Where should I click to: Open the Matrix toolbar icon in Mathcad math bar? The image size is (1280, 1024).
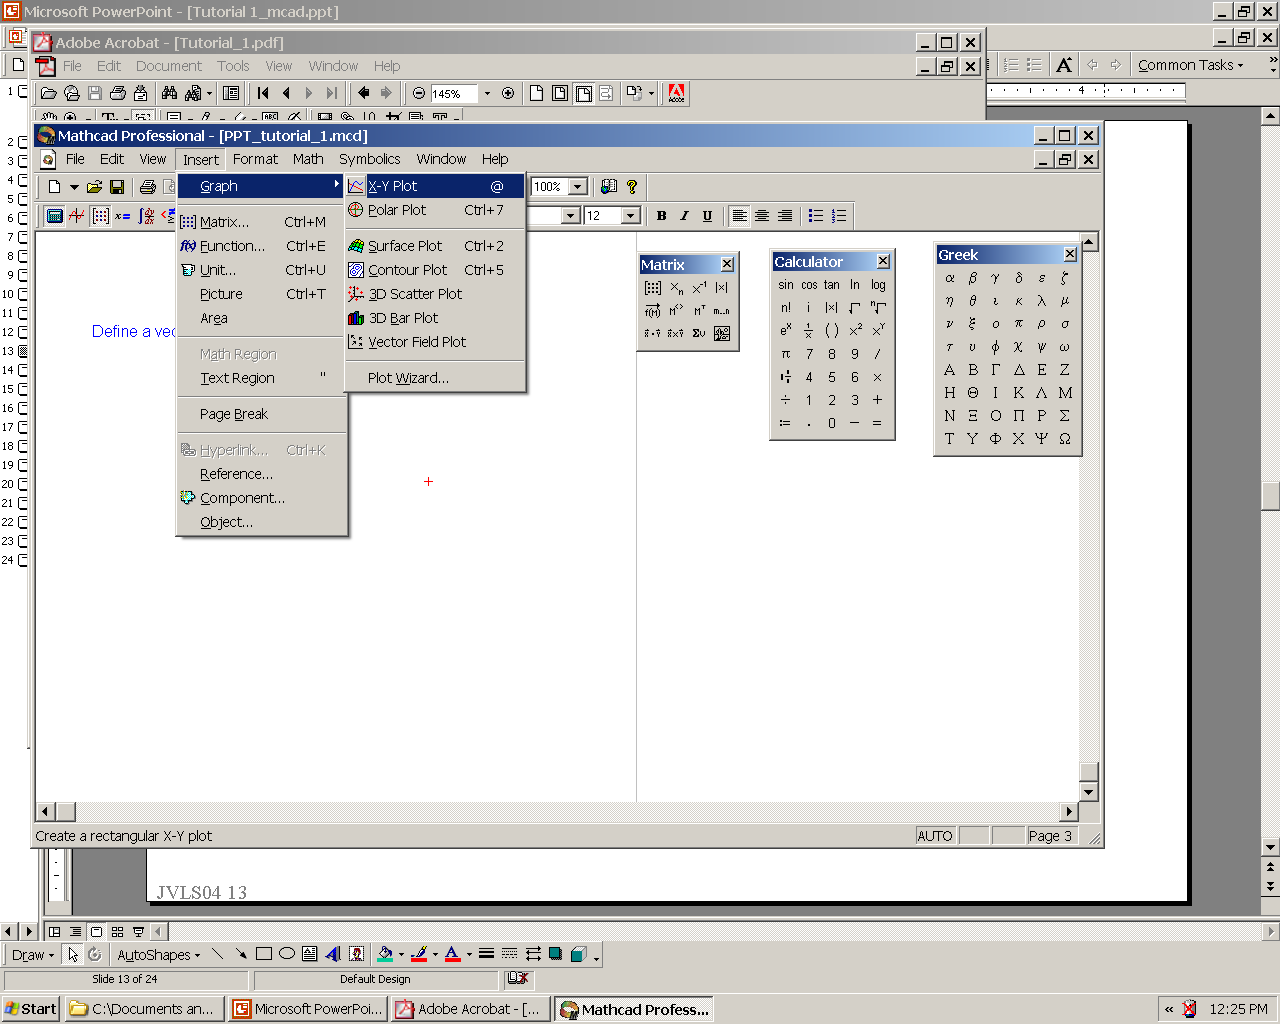click(100, 216)
